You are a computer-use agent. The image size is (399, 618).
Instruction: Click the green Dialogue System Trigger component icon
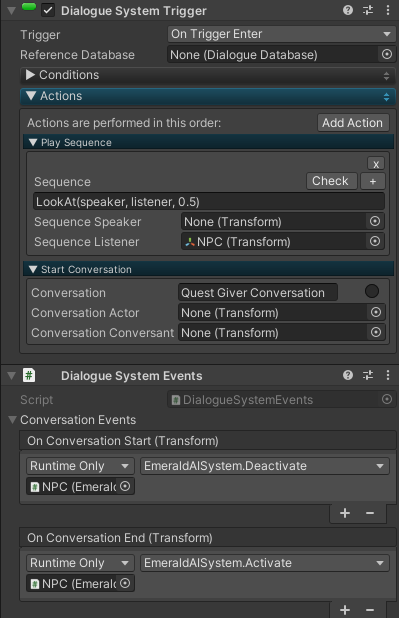pyautogui.click(x=29, y=7)
